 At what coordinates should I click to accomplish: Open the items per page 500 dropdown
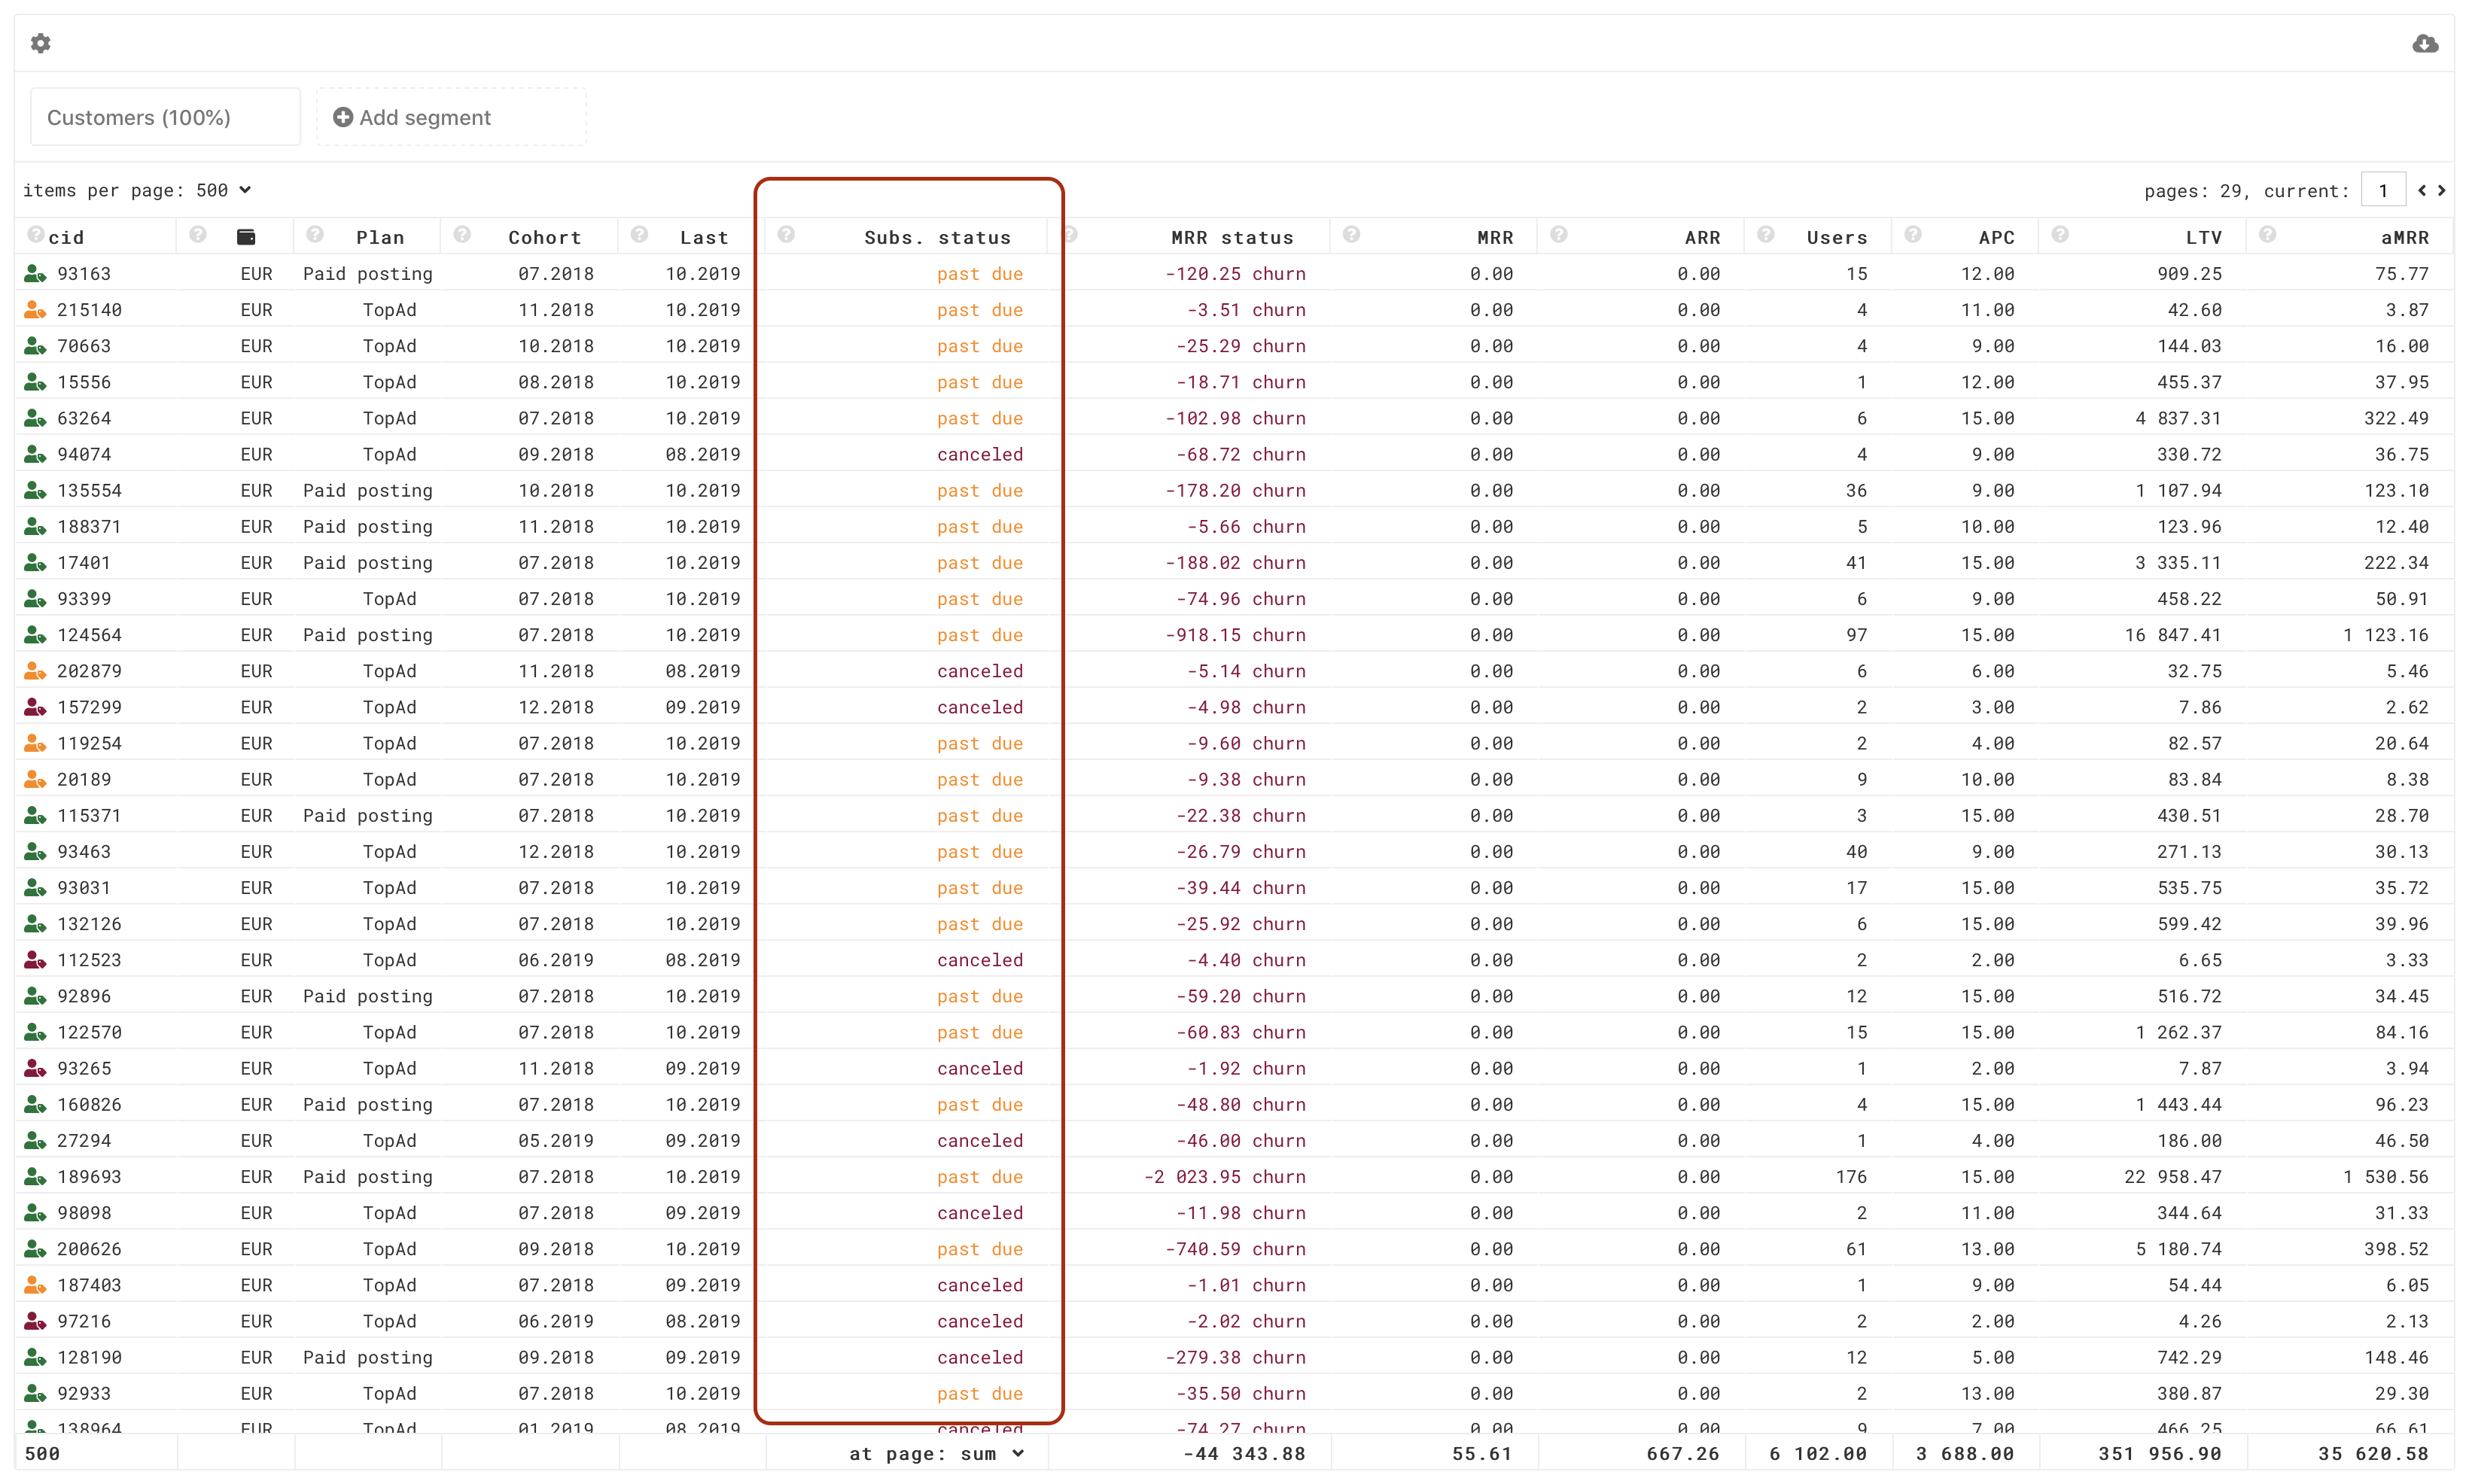pos(223,190)
